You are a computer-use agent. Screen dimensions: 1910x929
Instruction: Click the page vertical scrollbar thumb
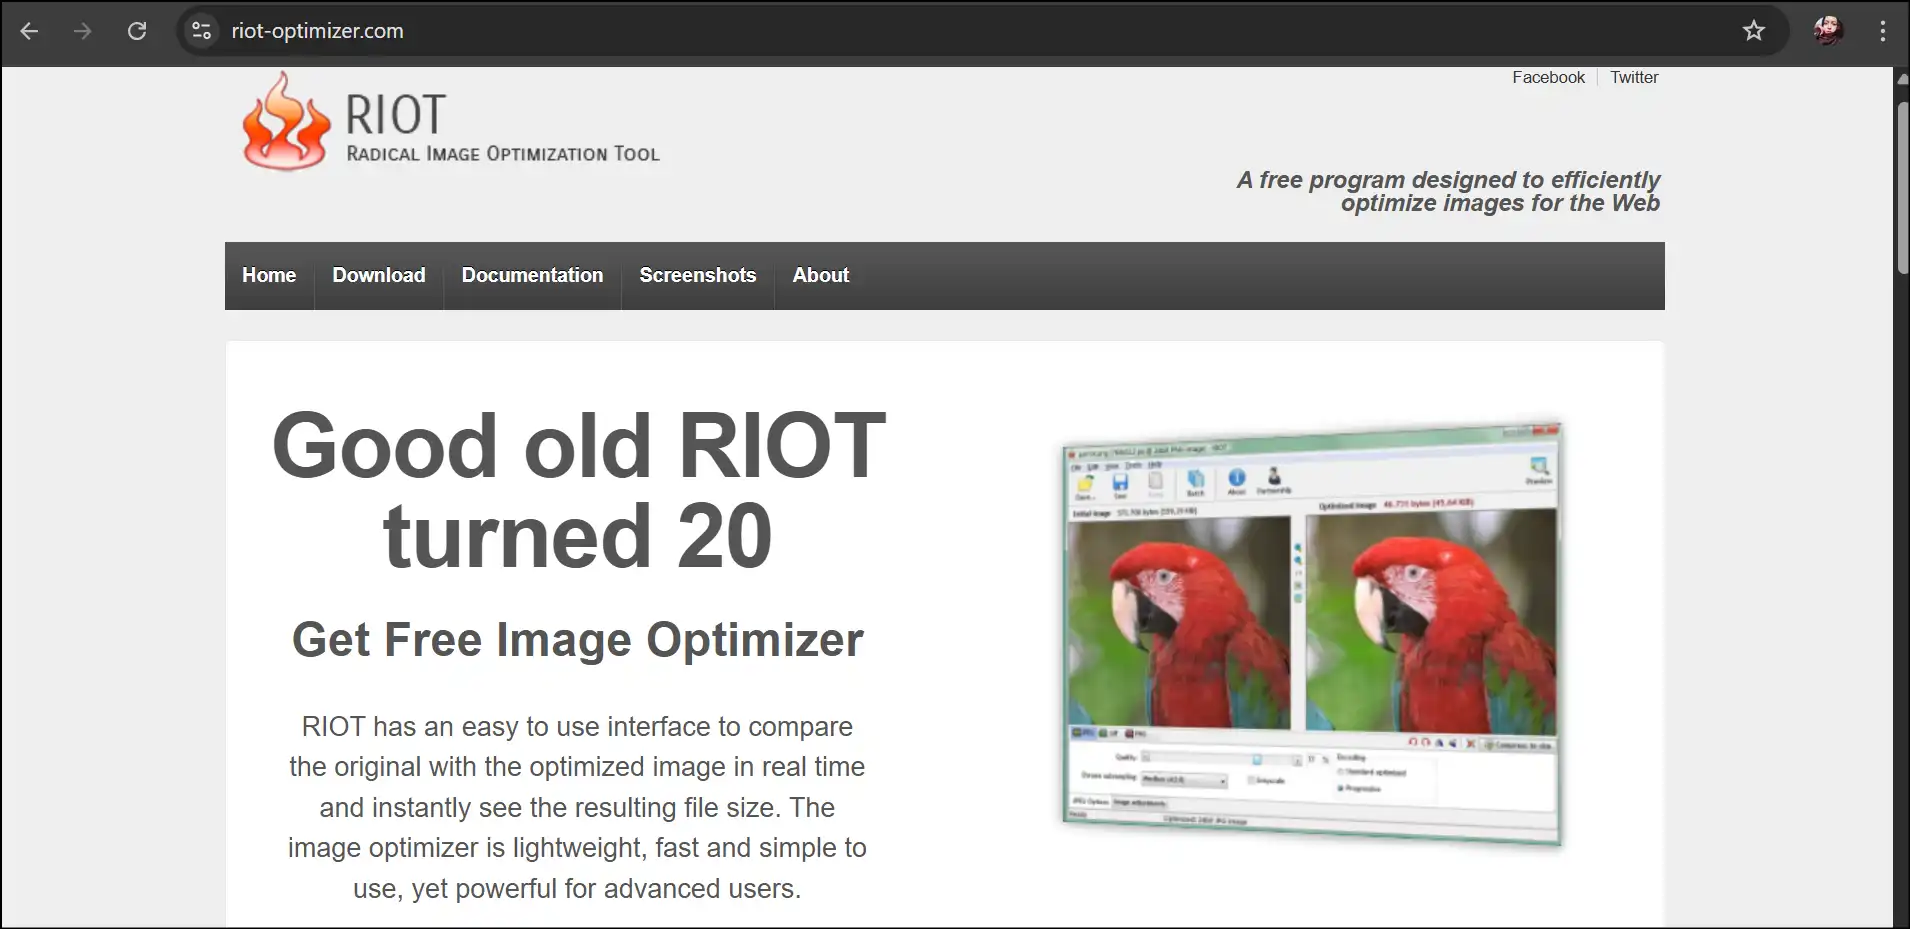tap(1902, 187)
